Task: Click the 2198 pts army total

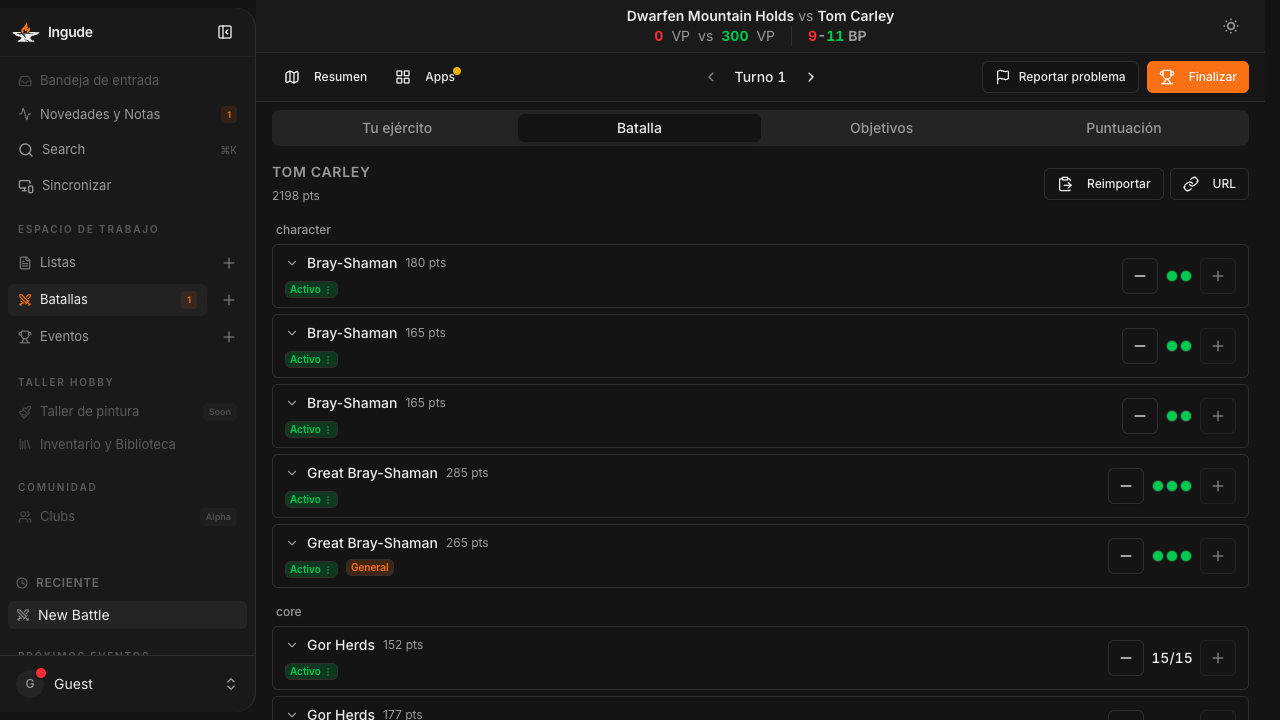Action: [296, 196]
